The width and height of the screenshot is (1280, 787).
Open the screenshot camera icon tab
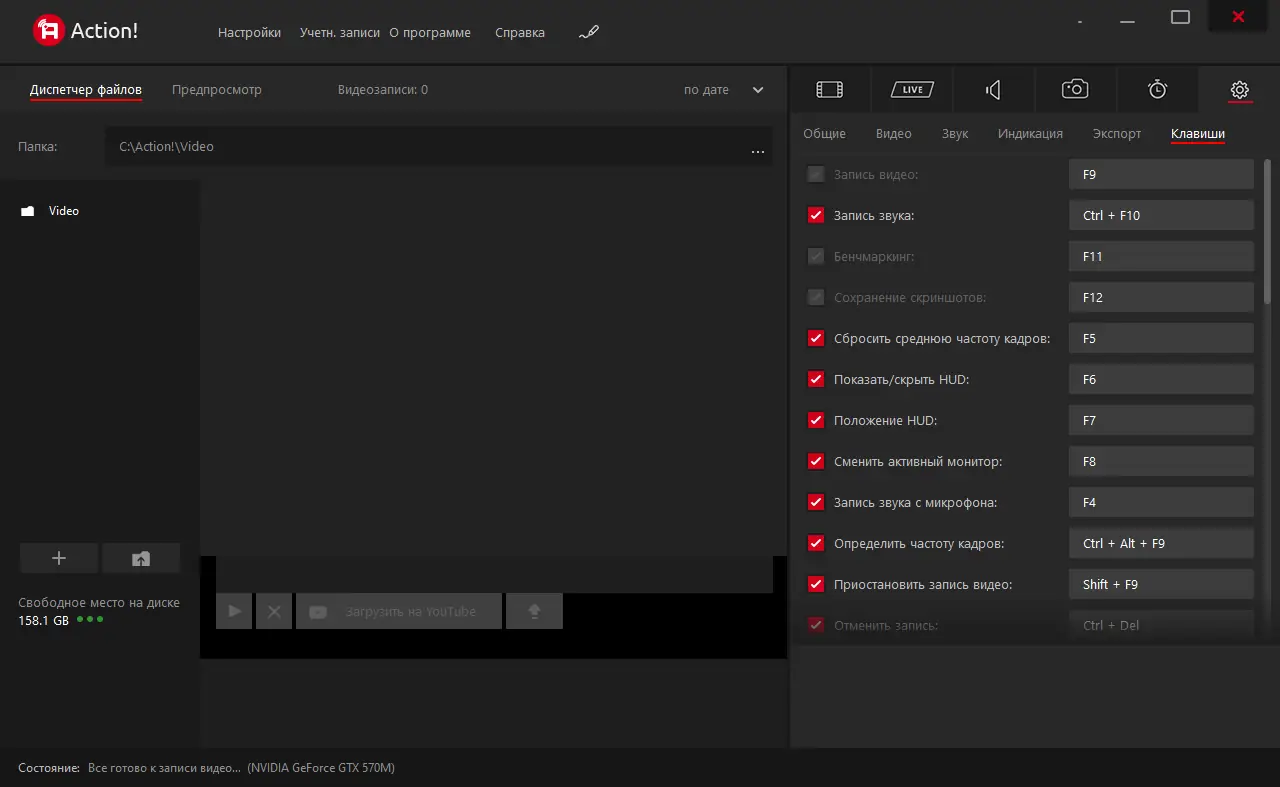[1075, 89]
